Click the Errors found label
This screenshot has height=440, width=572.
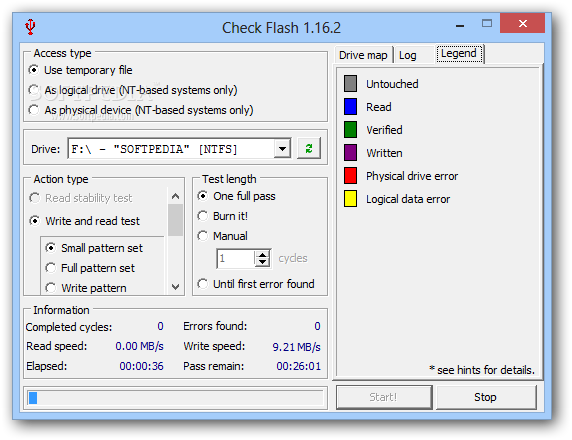point(215,326)
